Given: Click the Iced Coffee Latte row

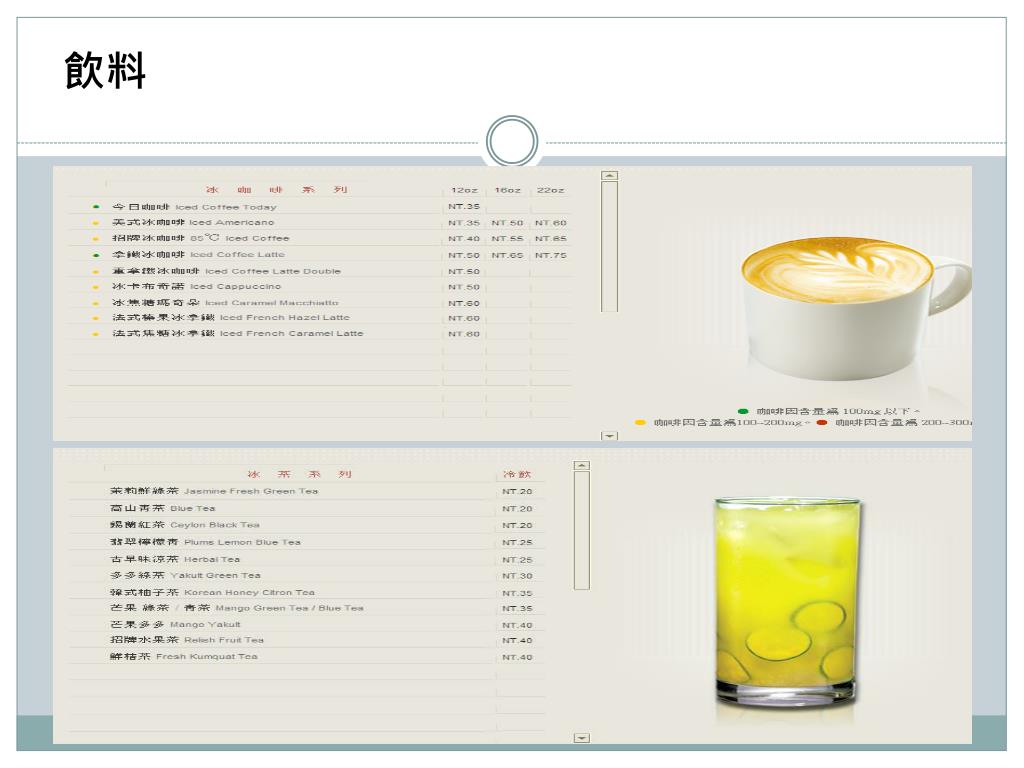Looking at the screenshot, I should (320, 255).
